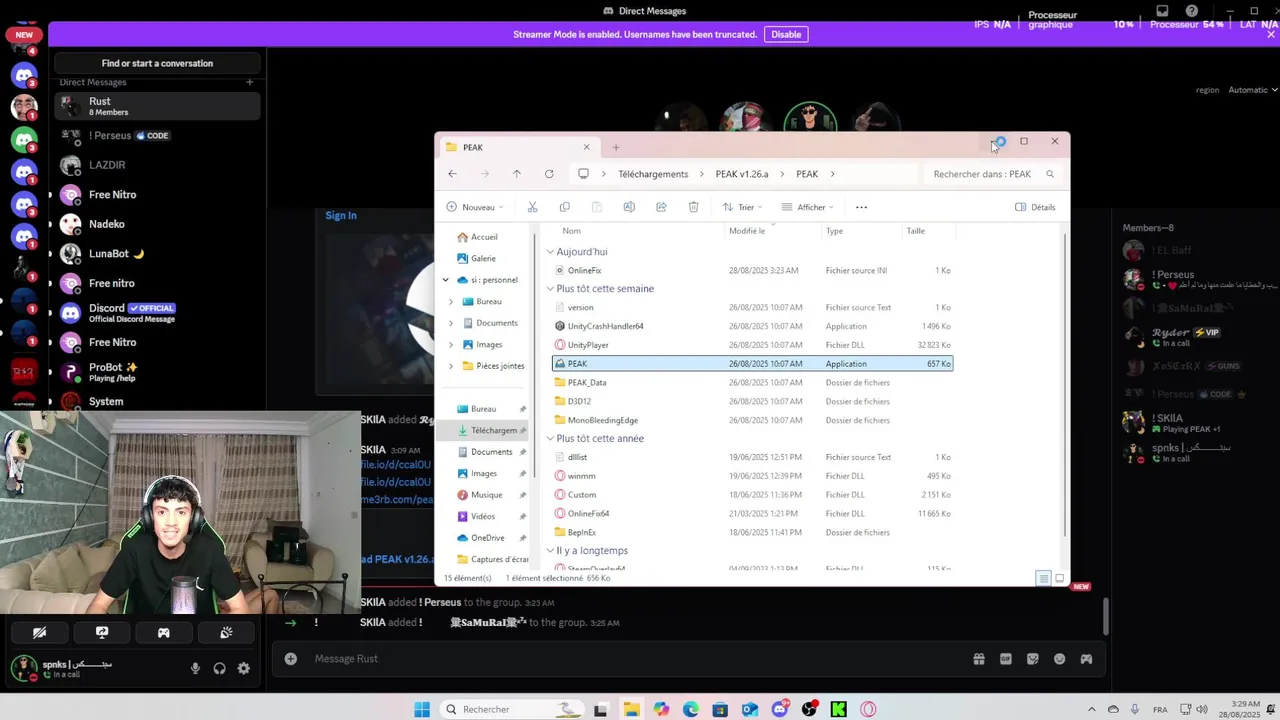Collapse the Aujourd'hui file group
This screenshot has width=1280, height=720.
(550, 252)
